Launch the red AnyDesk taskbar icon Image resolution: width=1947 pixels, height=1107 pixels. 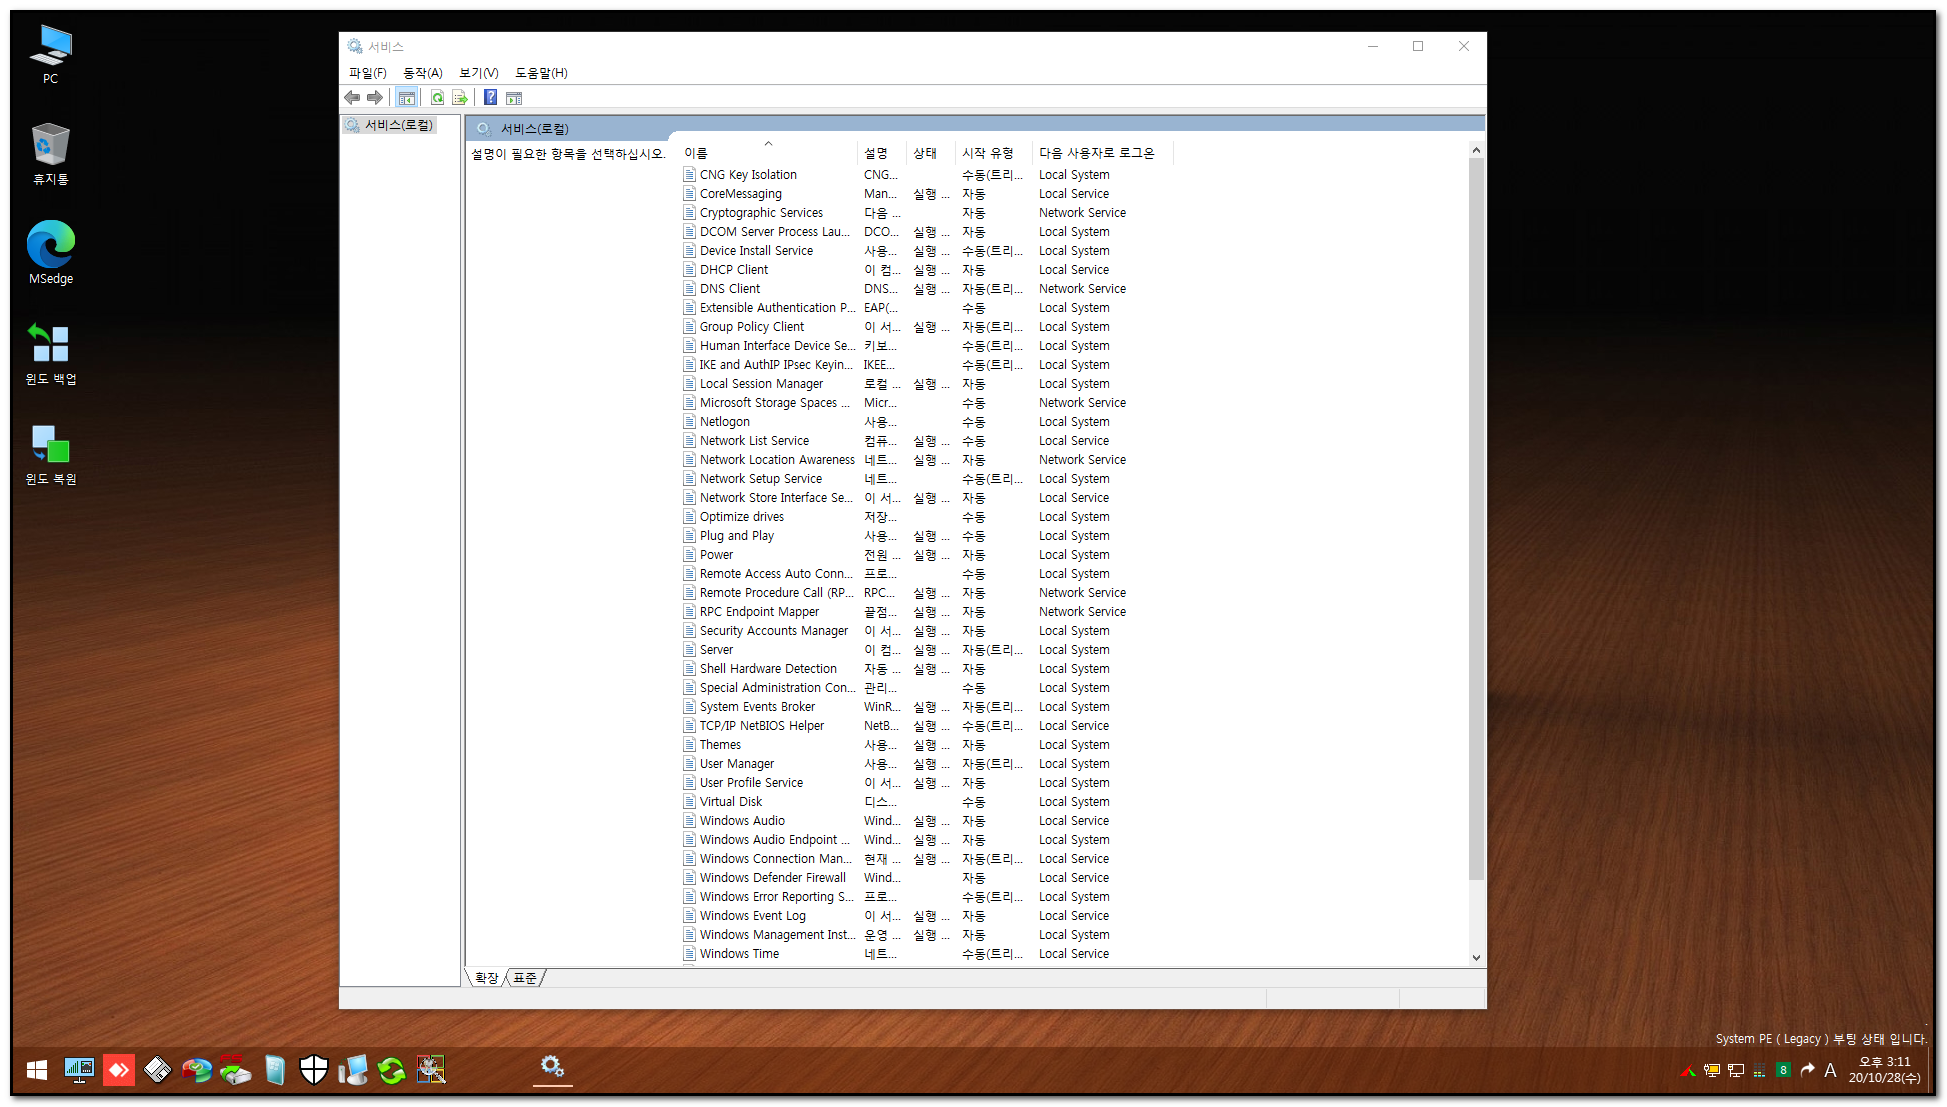[119, 1070]
